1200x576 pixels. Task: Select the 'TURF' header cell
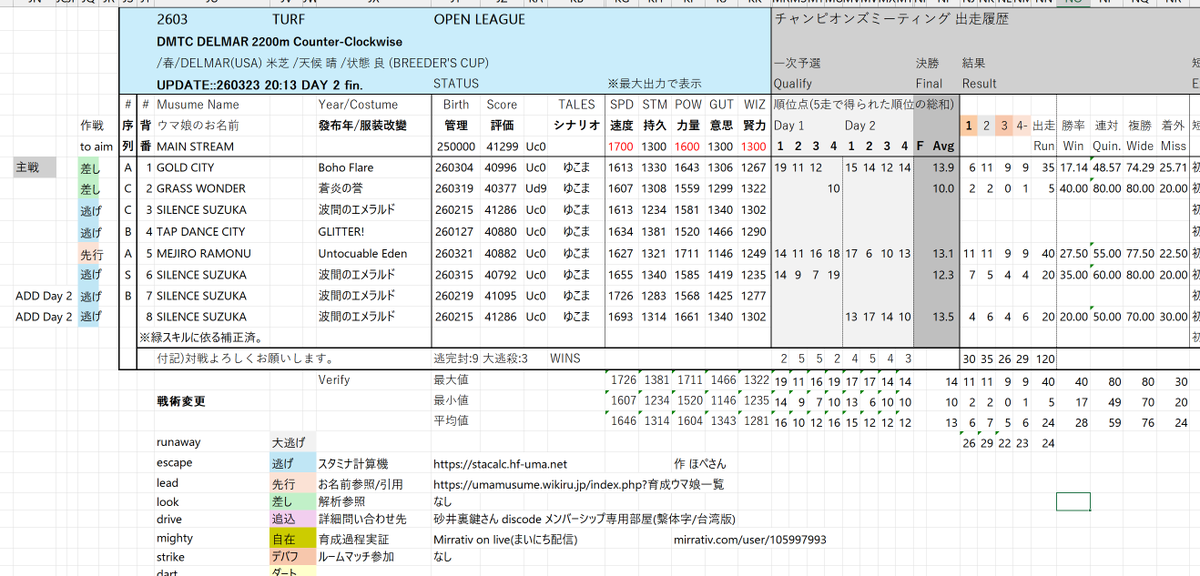(288, 20)
